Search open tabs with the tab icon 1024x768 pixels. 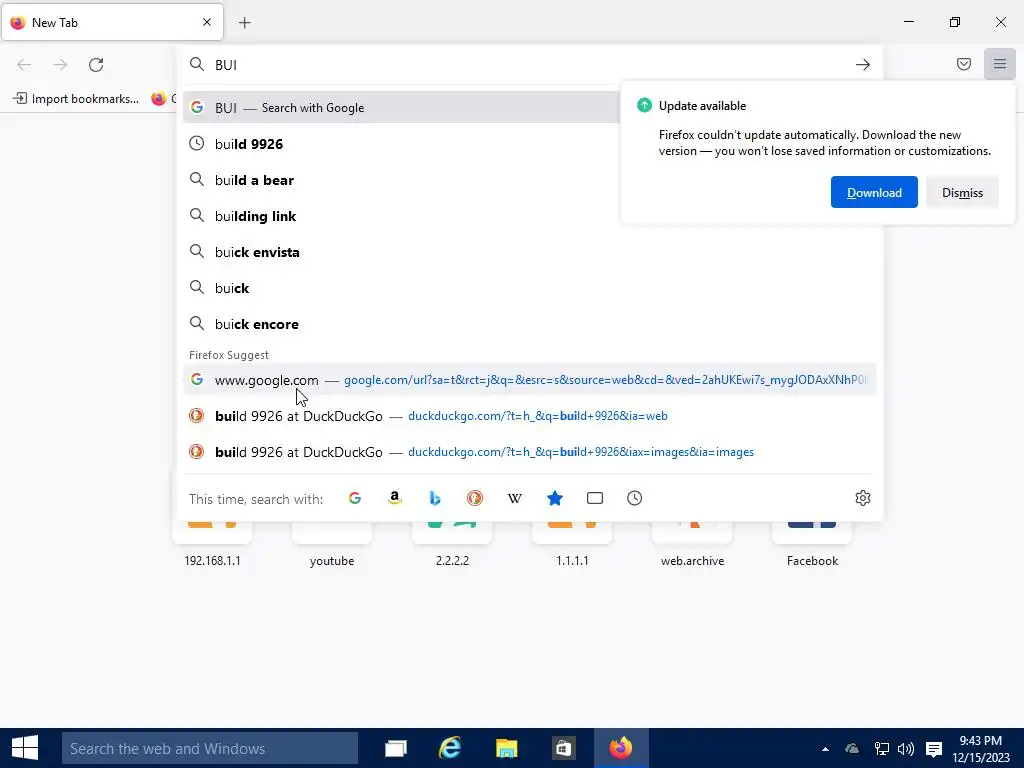coord(595,498)
